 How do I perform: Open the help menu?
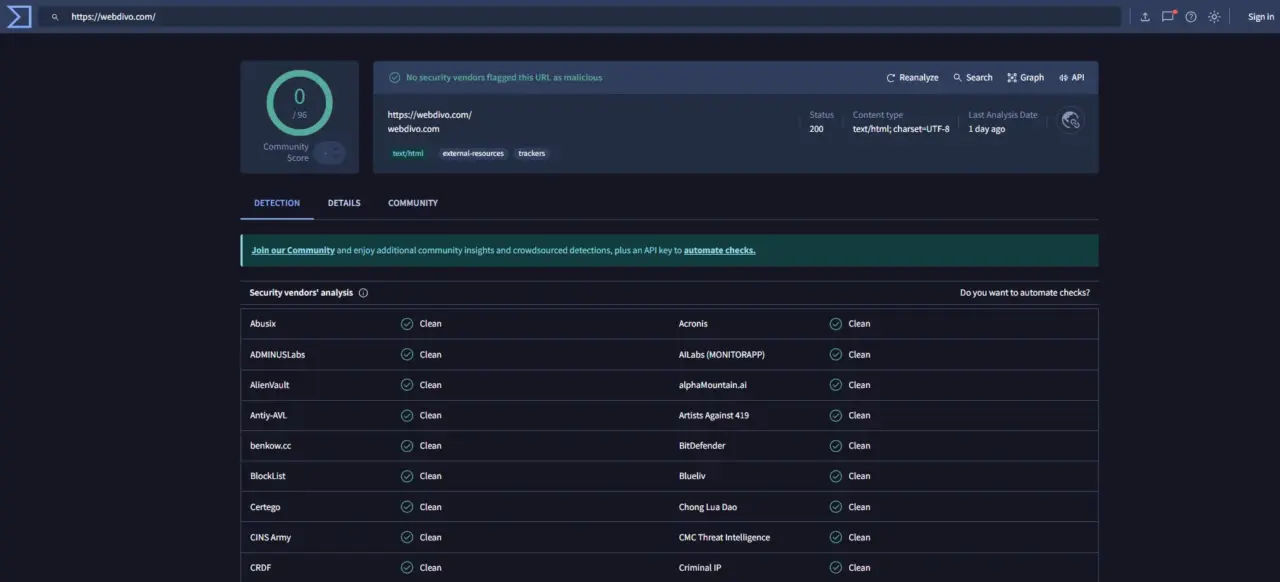click(1190, 16)
